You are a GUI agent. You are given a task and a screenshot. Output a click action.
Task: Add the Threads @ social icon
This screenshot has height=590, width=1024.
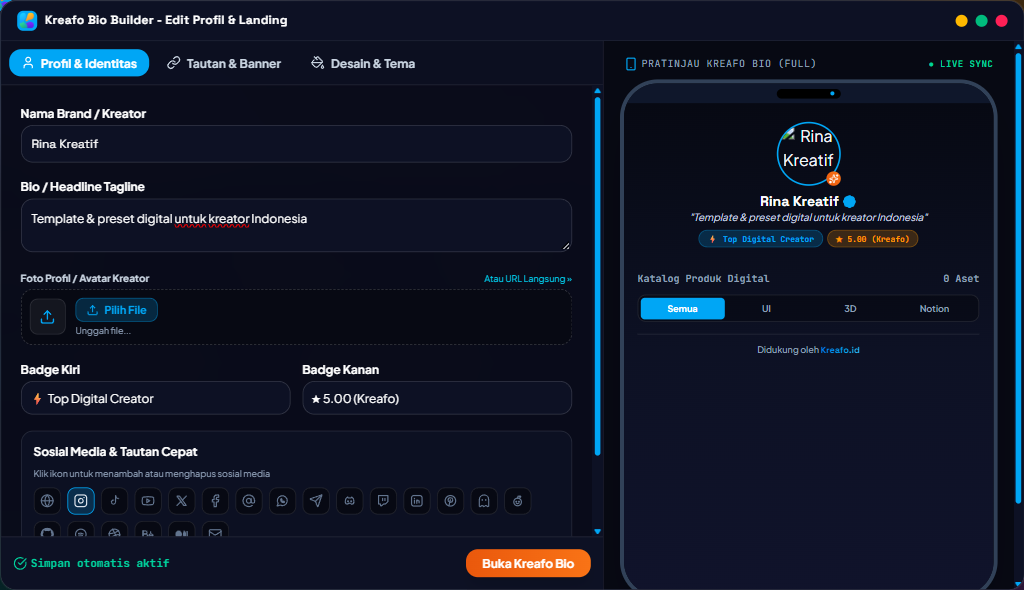tap(249, 501)
